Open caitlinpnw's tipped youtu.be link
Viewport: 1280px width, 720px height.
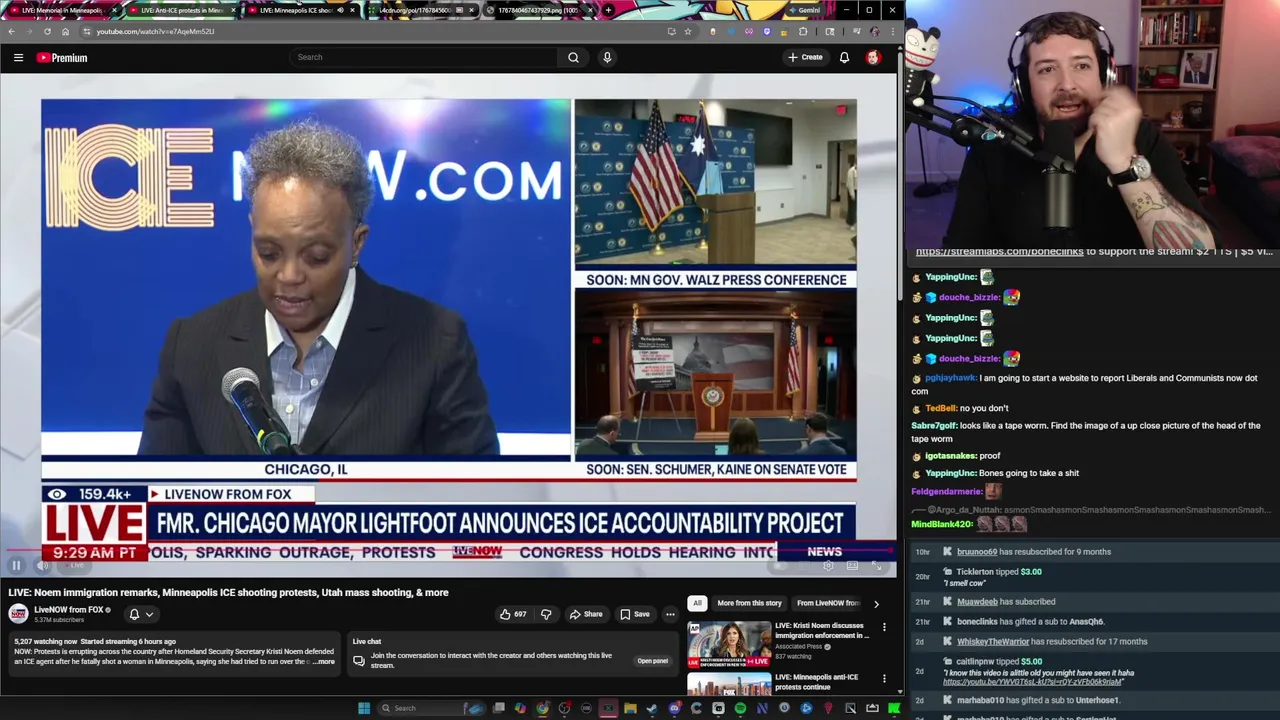[1031, 682]
